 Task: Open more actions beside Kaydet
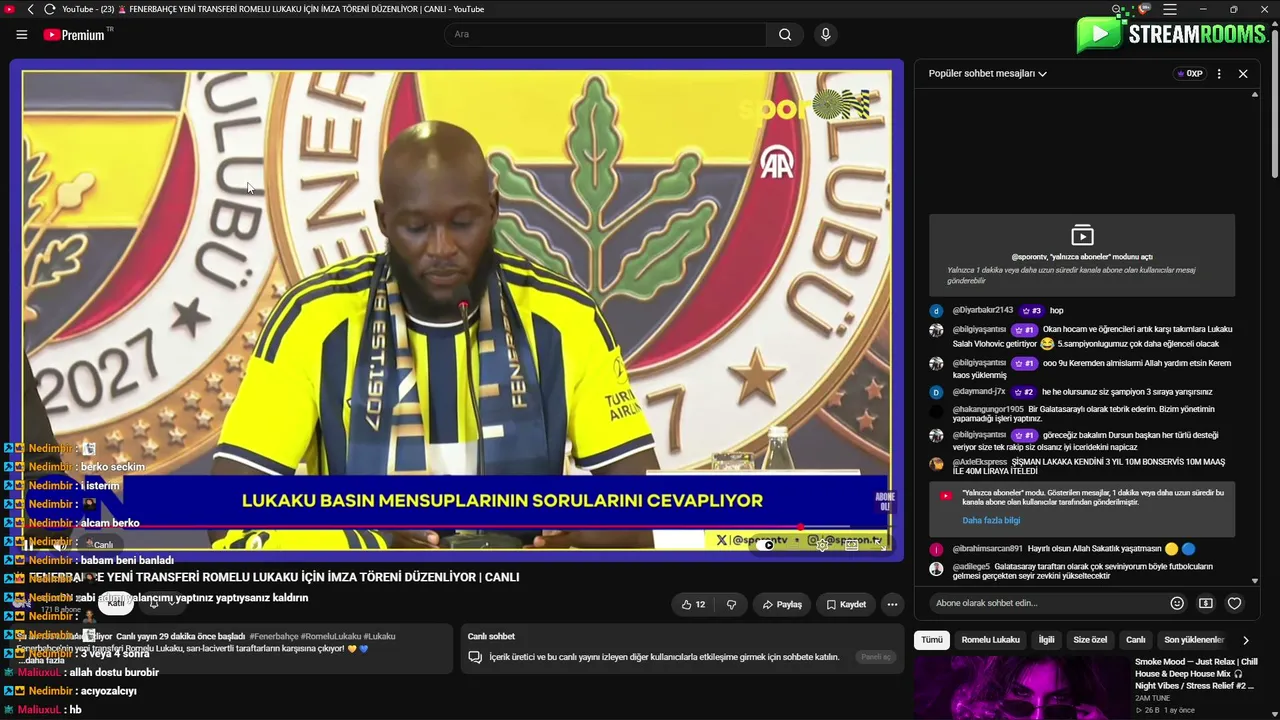(892, 604)
